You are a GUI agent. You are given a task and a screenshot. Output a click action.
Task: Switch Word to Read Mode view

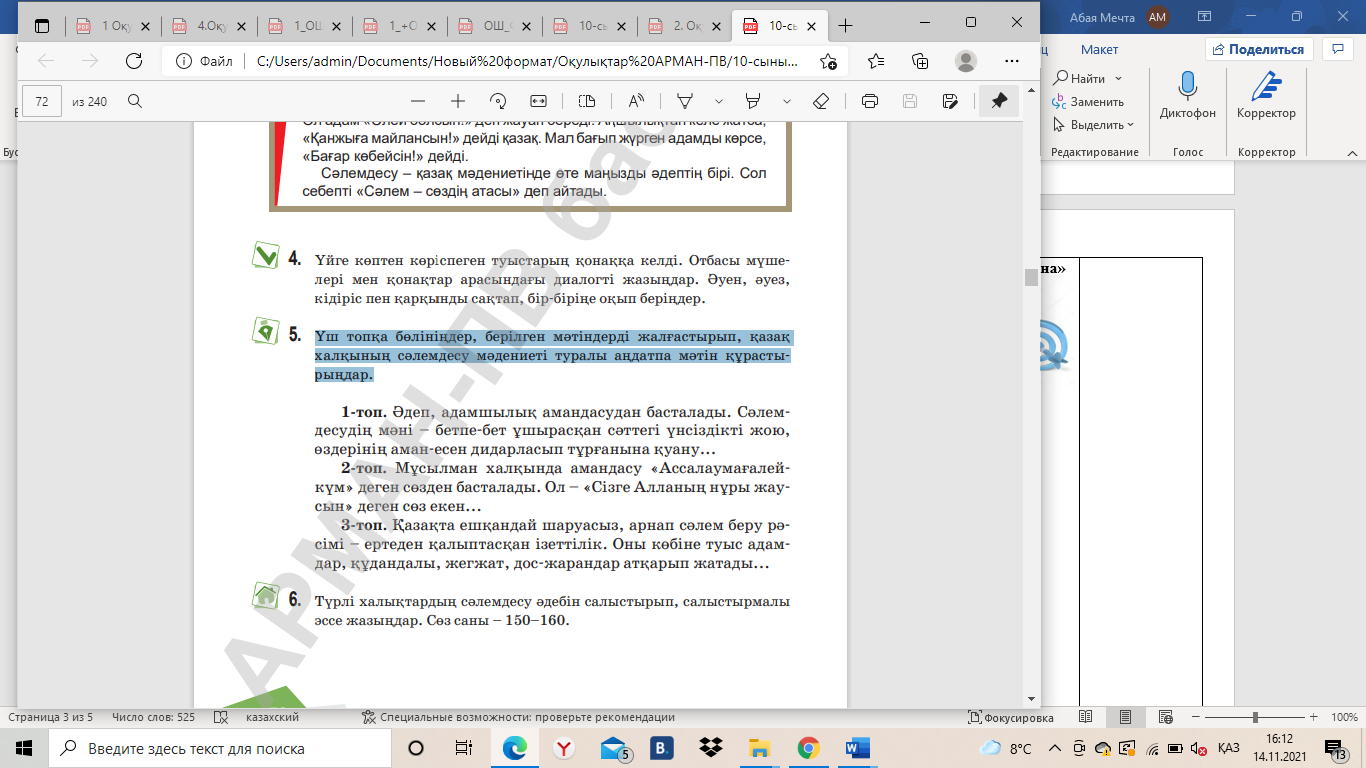1085,717
